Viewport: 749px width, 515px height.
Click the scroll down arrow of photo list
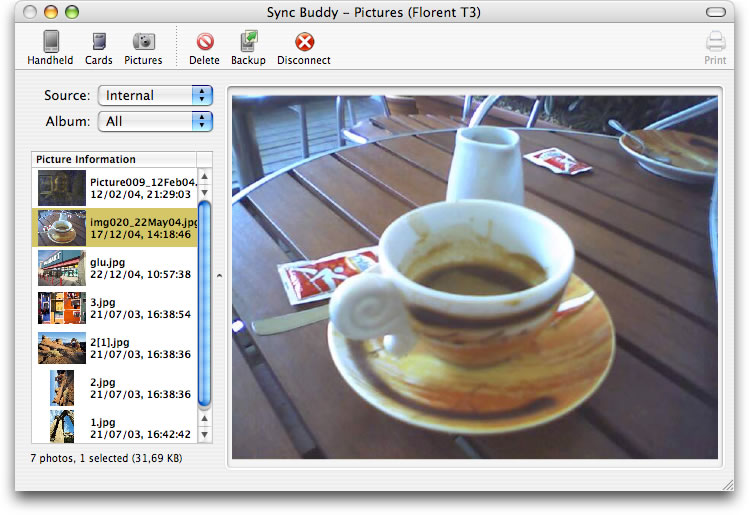[205, 435]
